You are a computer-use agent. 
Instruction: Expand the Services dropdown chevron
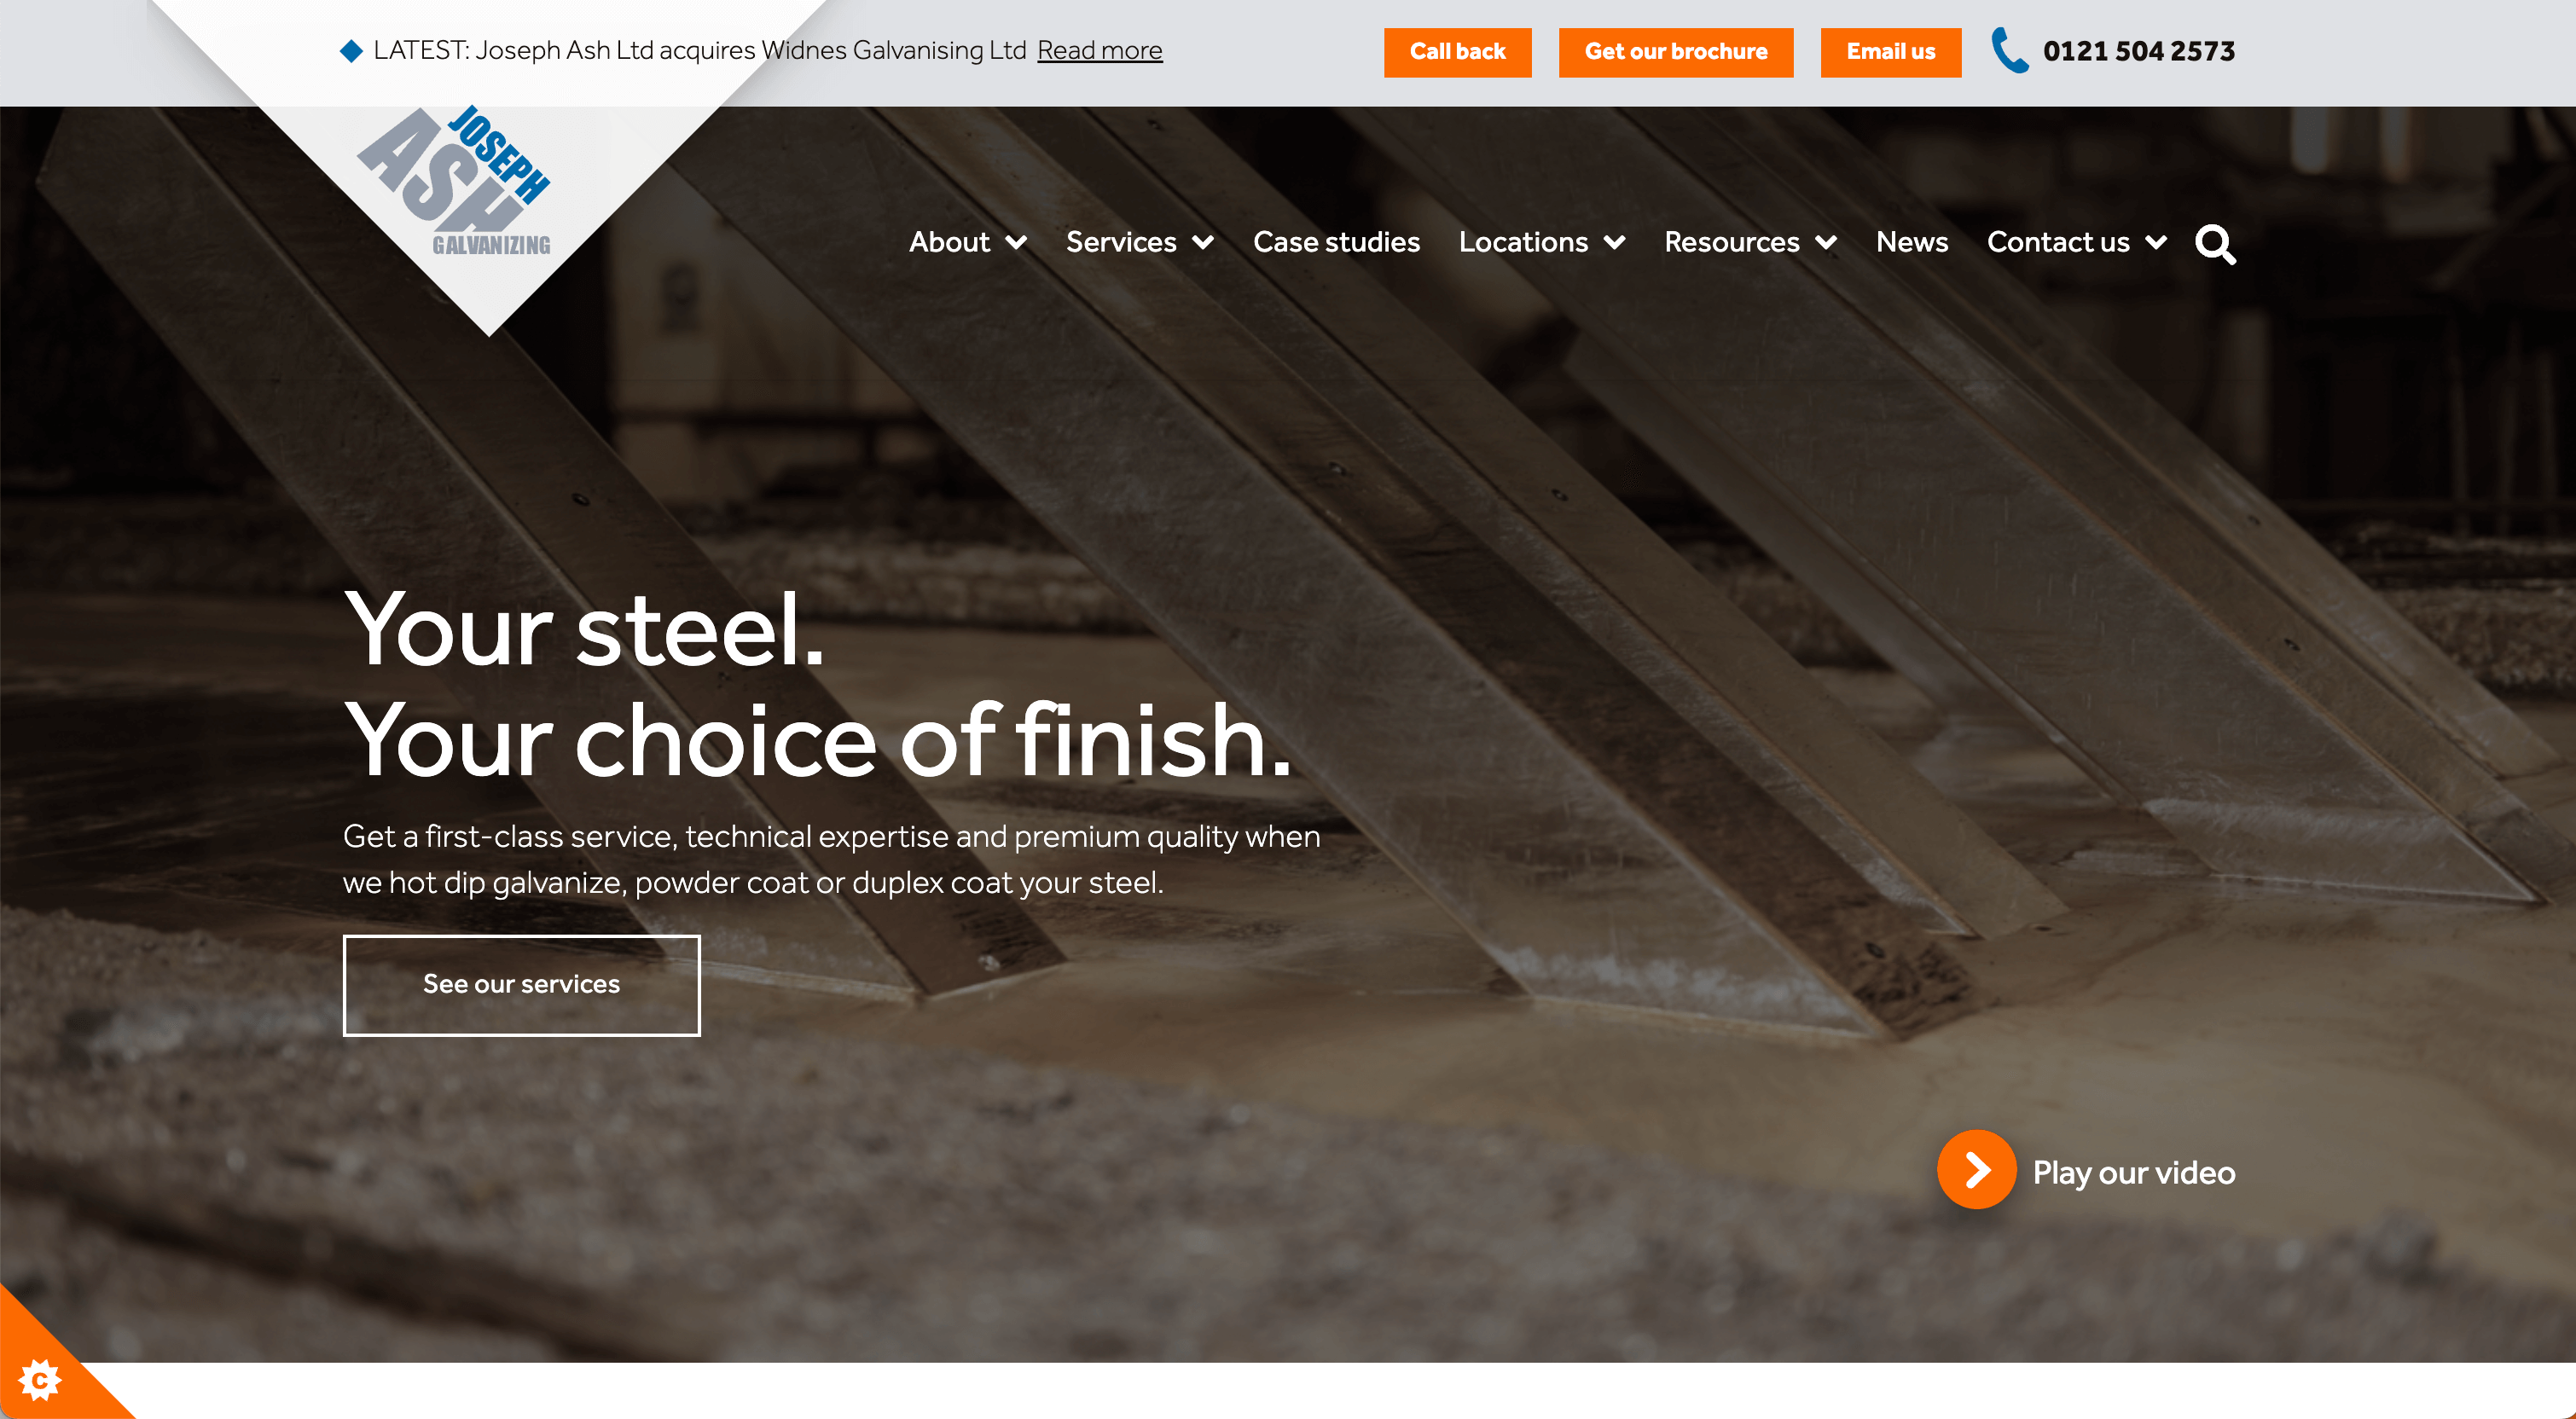pos(1203,242)
